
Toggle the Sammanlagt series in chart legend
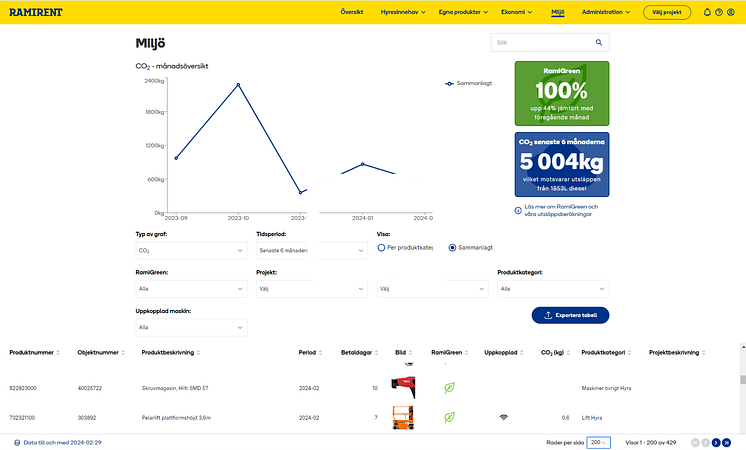tap(469, 83)
